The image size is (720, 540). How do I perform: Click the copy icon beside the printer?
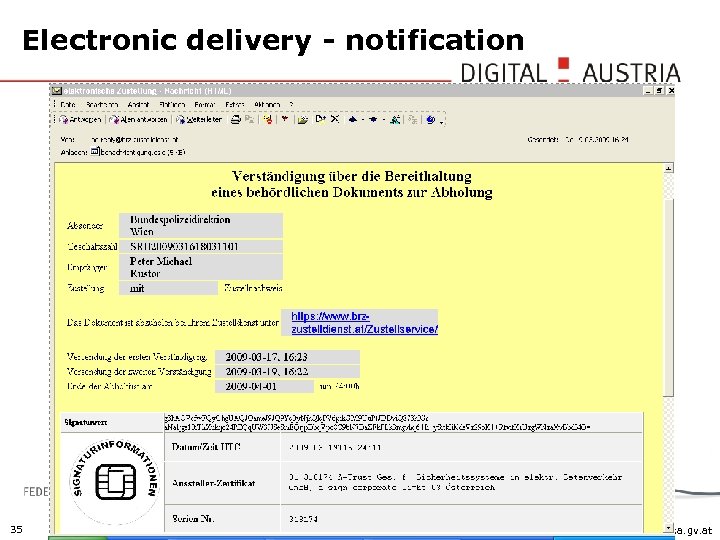249,119
